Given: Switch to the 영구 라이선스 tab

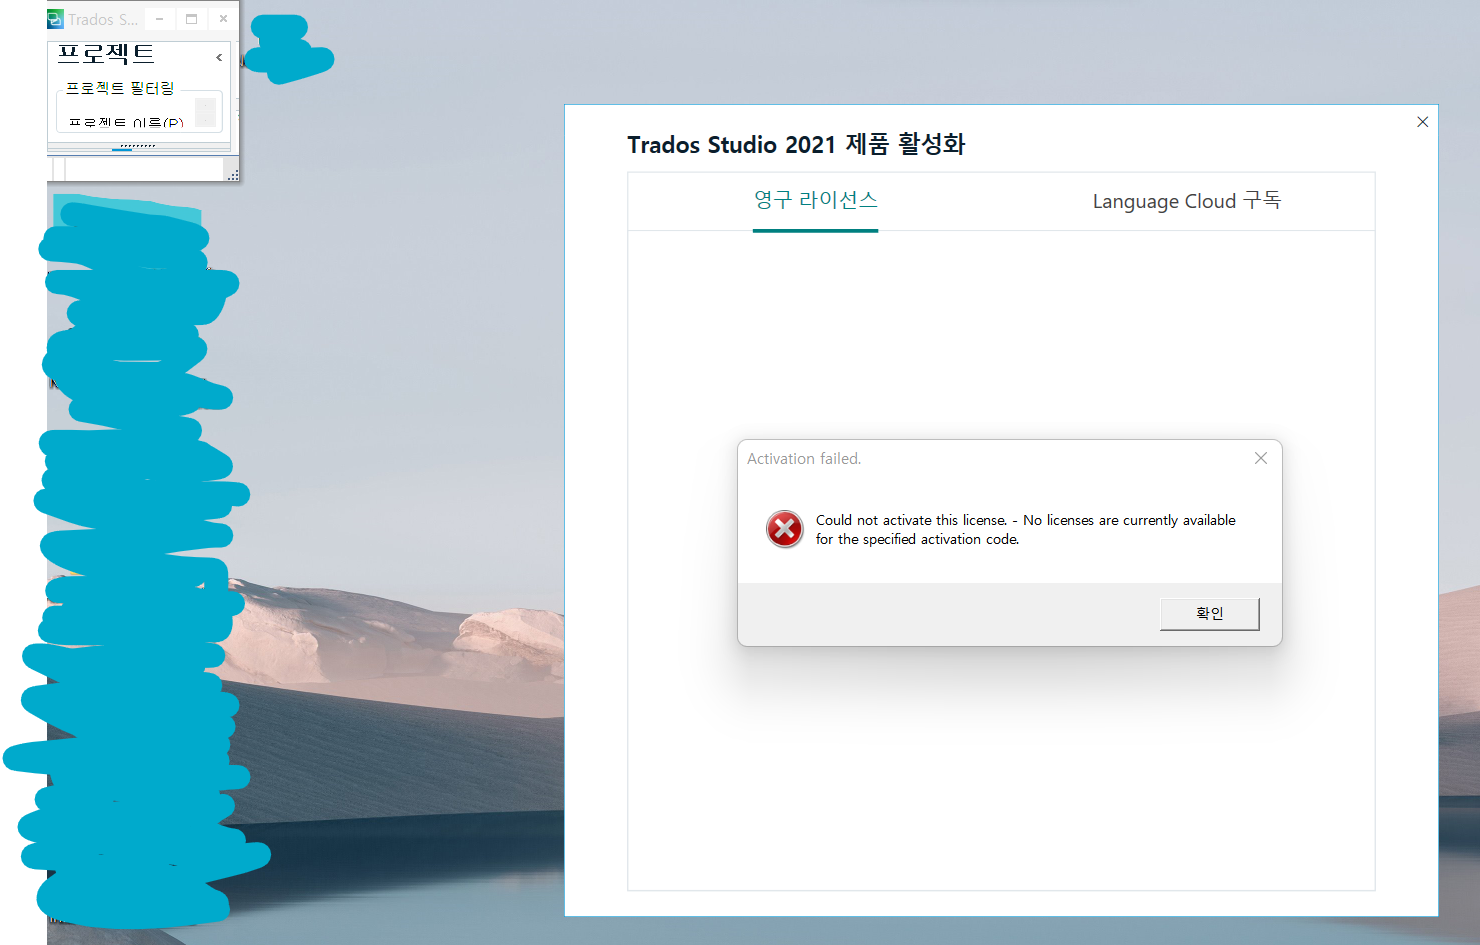Looking at the screenshot, I should tap(815, 200).
